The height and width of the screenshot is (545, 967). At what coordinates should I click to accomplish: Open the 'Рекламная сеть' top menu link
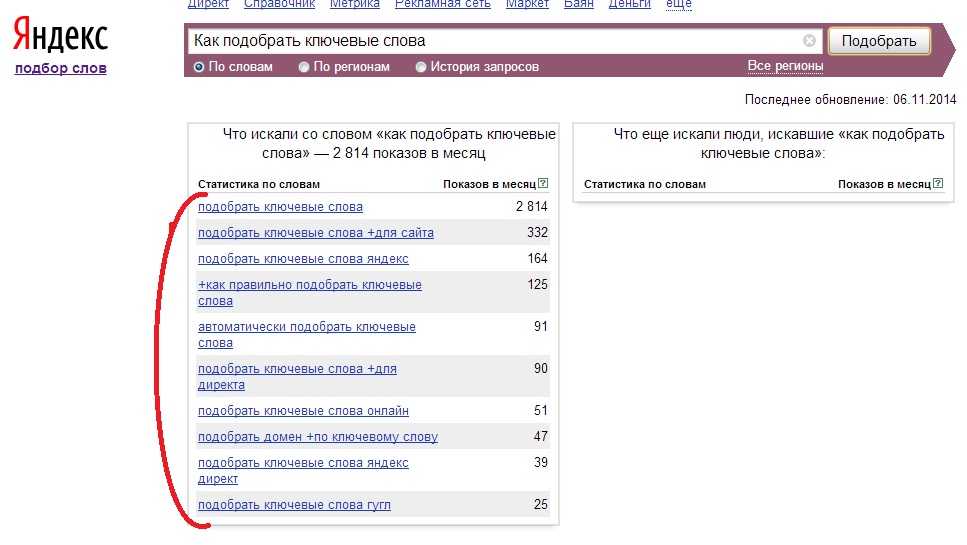pyautogui.click(x=443, y=4)
